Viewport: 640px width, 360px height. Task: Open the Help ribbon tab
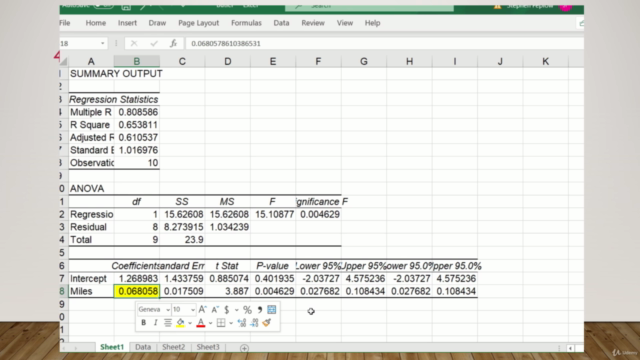click(x=372, y=23)
